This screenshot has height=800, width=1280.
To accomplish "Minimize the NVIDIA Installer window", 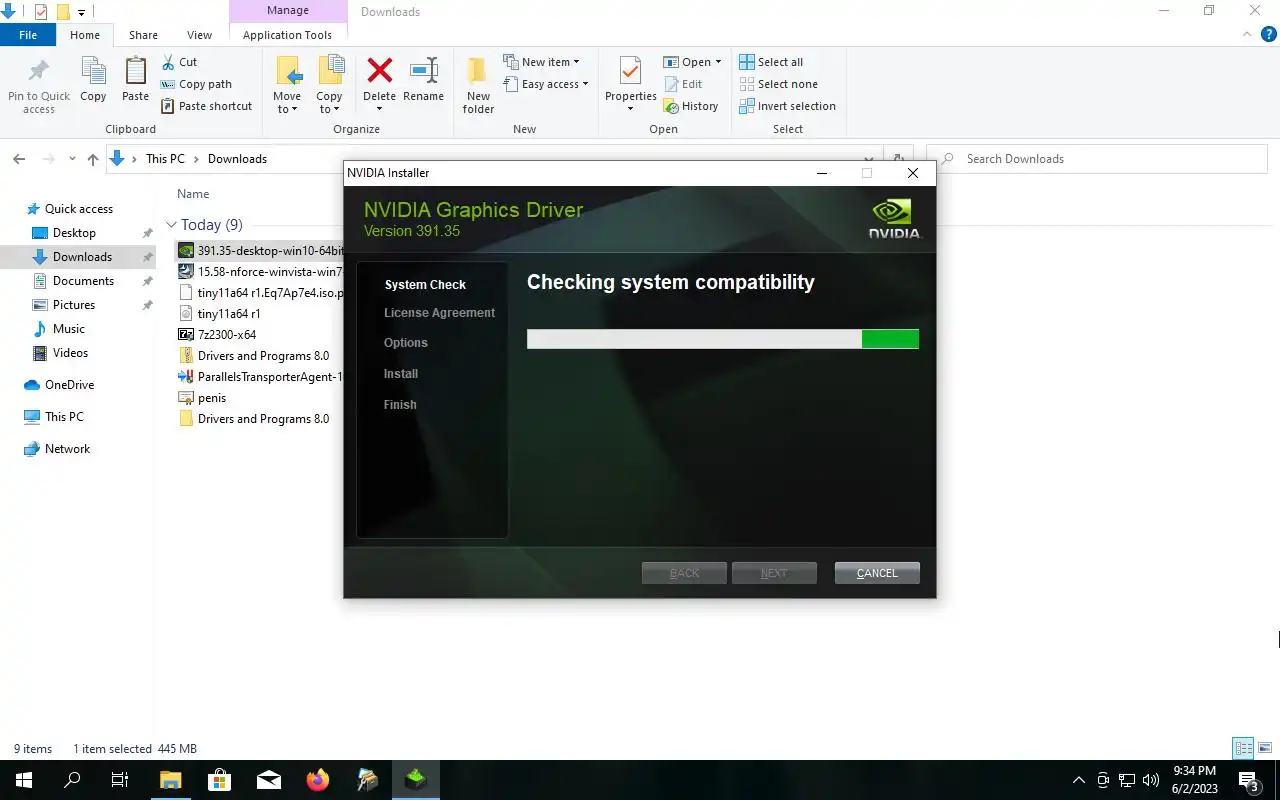I will (x=822, y=173).
